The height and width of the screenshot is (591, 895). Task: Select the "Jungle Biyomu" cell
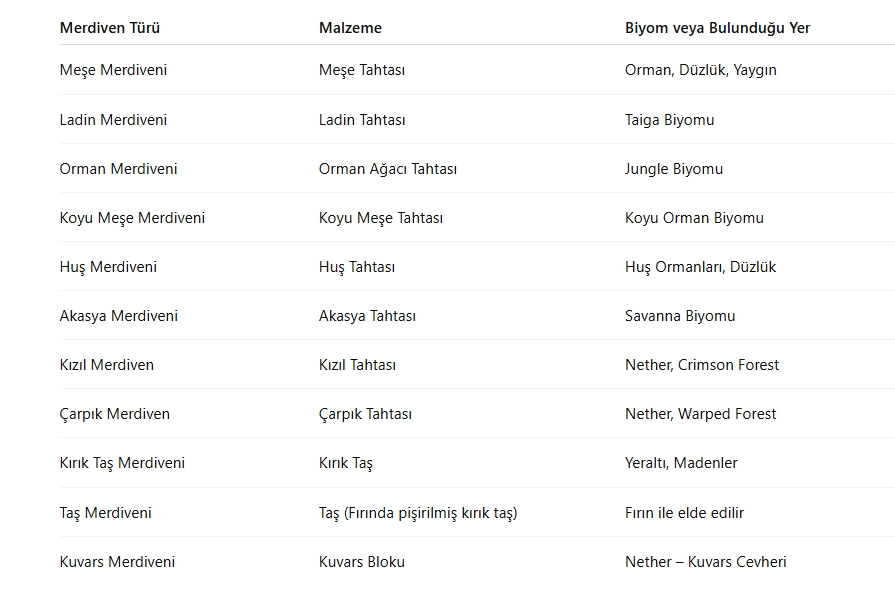(674, 169)
